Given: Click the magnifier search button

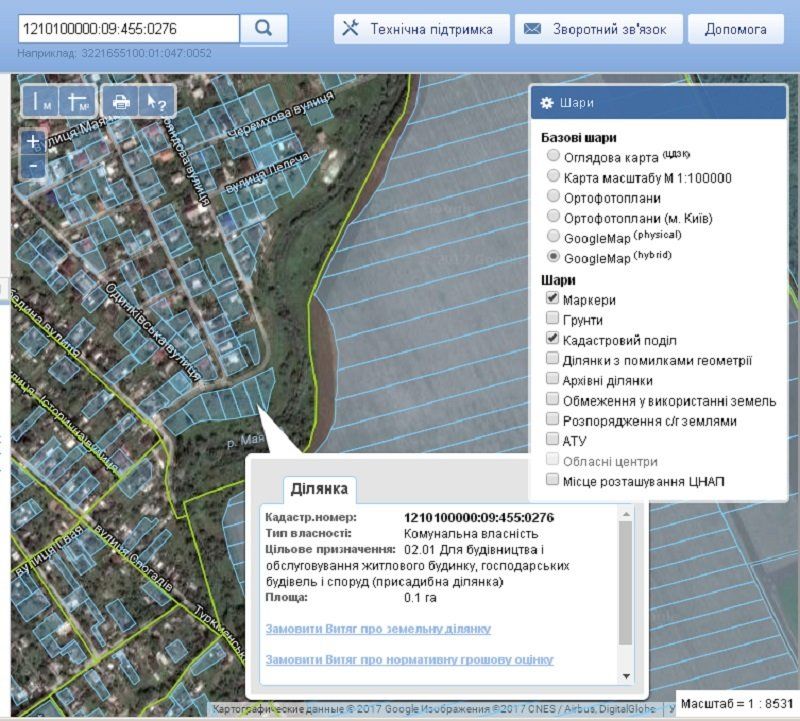Looking at the screenshot, I should 264,28.
